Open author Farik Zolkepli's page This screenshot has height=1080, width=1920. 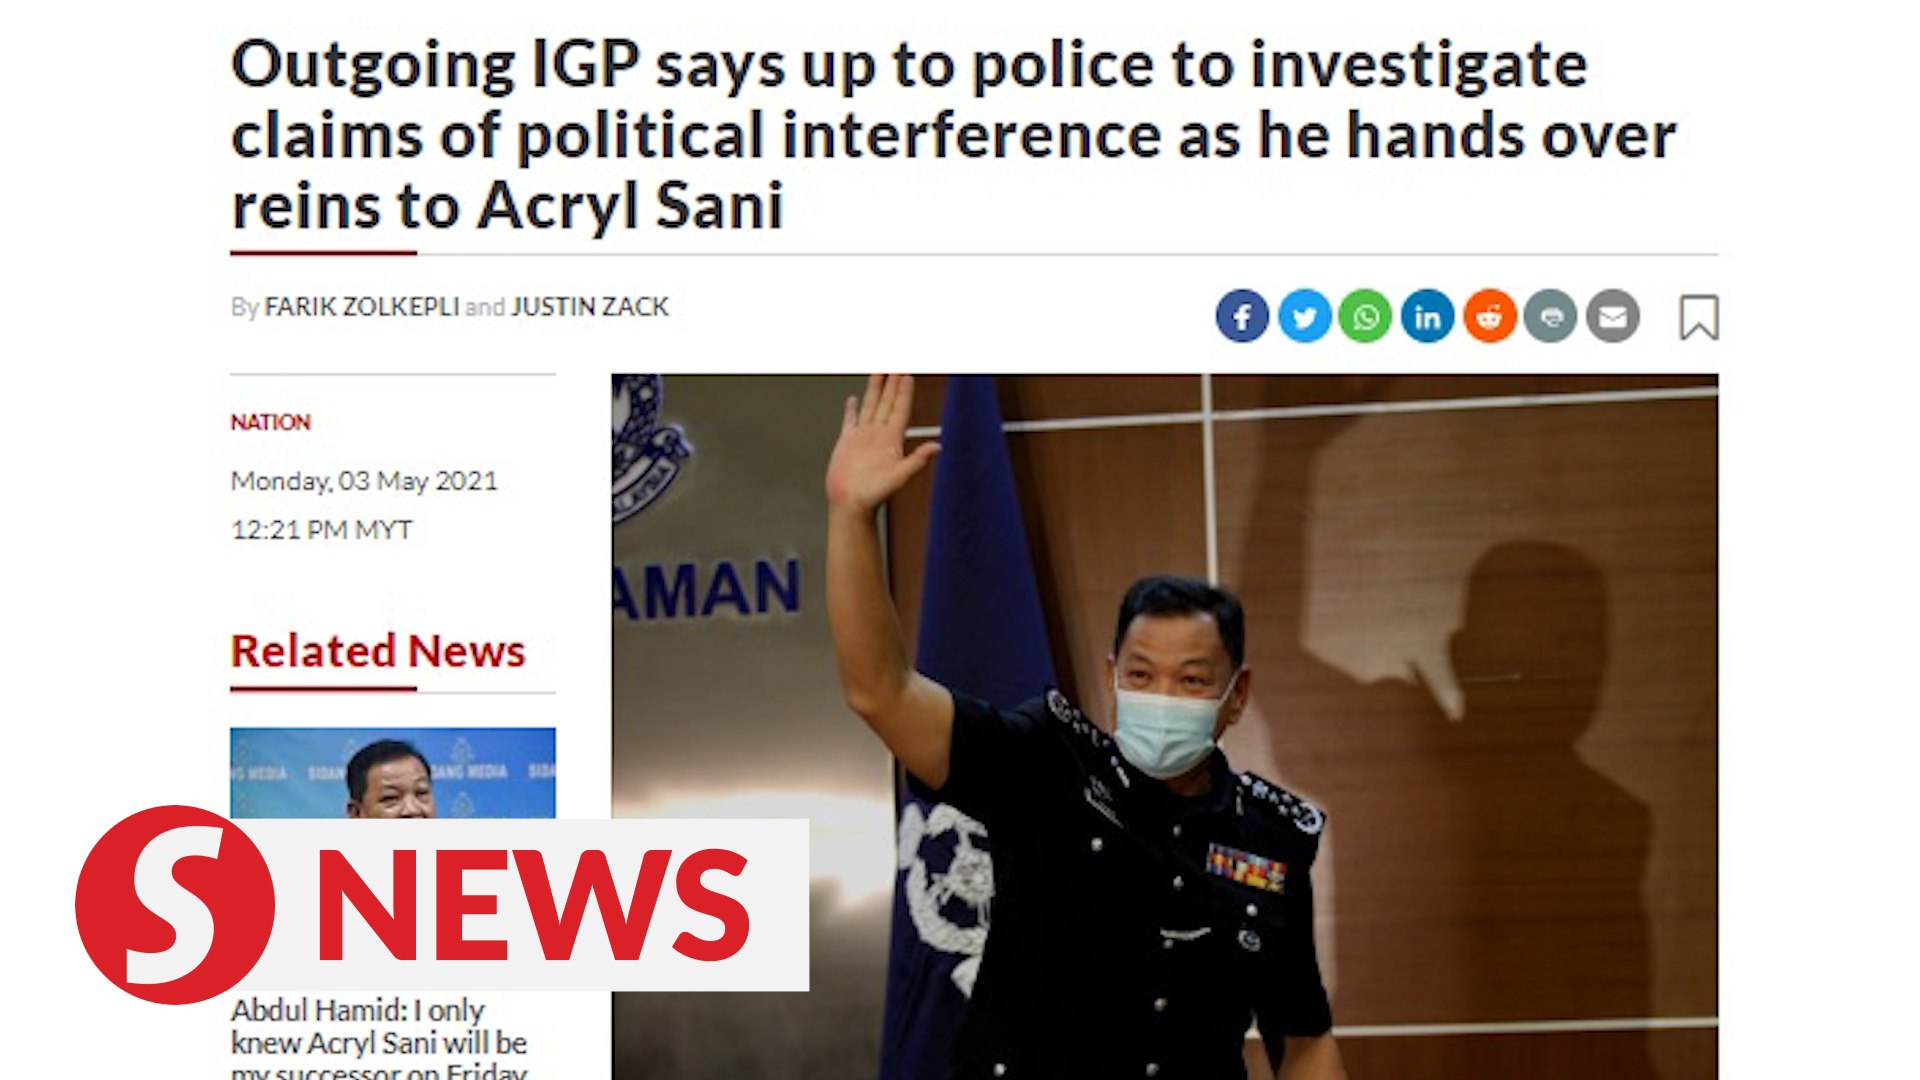(361, 307)
